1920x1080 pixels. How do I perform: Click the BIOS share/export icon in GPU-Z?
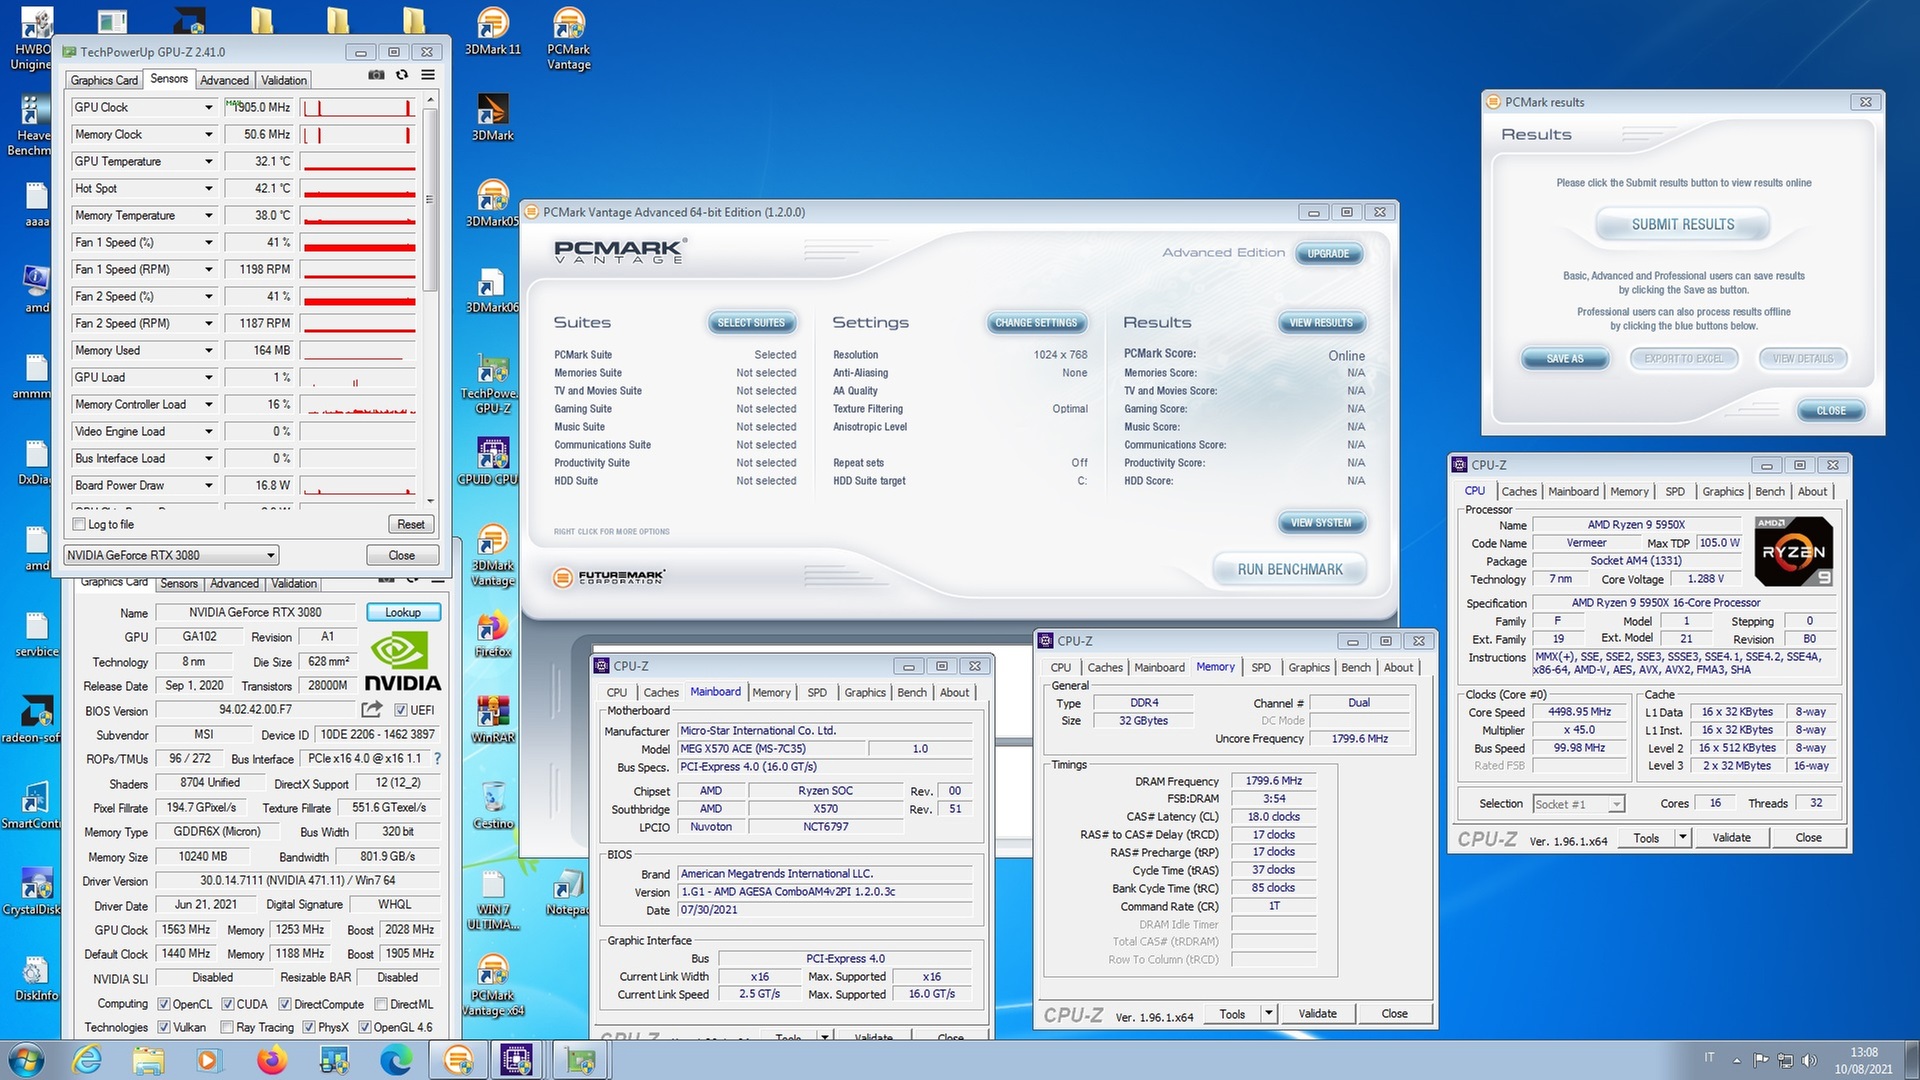click(x=371, y=709)
